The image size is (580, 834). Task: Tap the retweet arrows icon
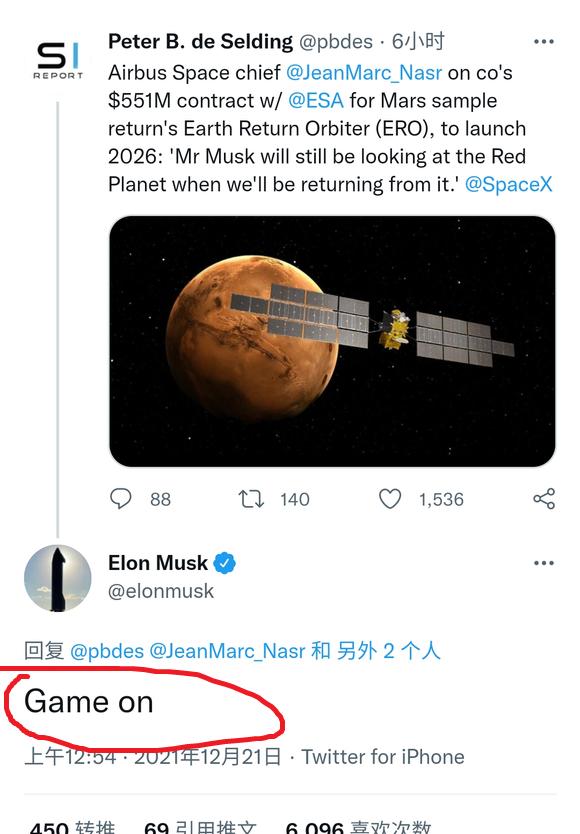(x=251, y=499)
